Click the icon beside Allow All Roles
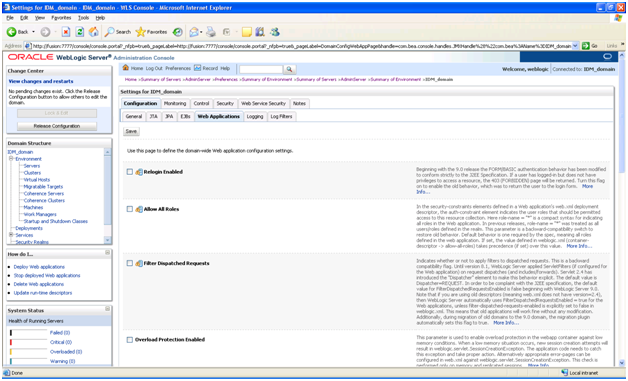Viewport: 628px width, 381px height. [139, 209]
